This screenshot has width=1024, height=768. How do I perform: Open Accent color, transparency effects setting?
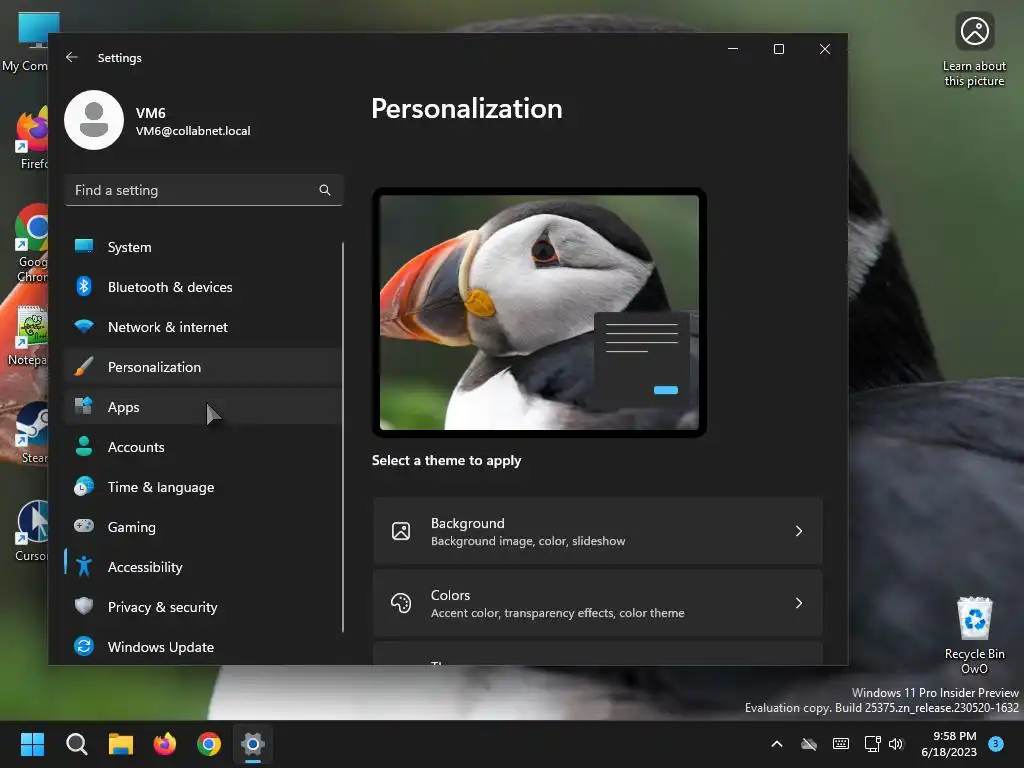[x=598, y=603]
